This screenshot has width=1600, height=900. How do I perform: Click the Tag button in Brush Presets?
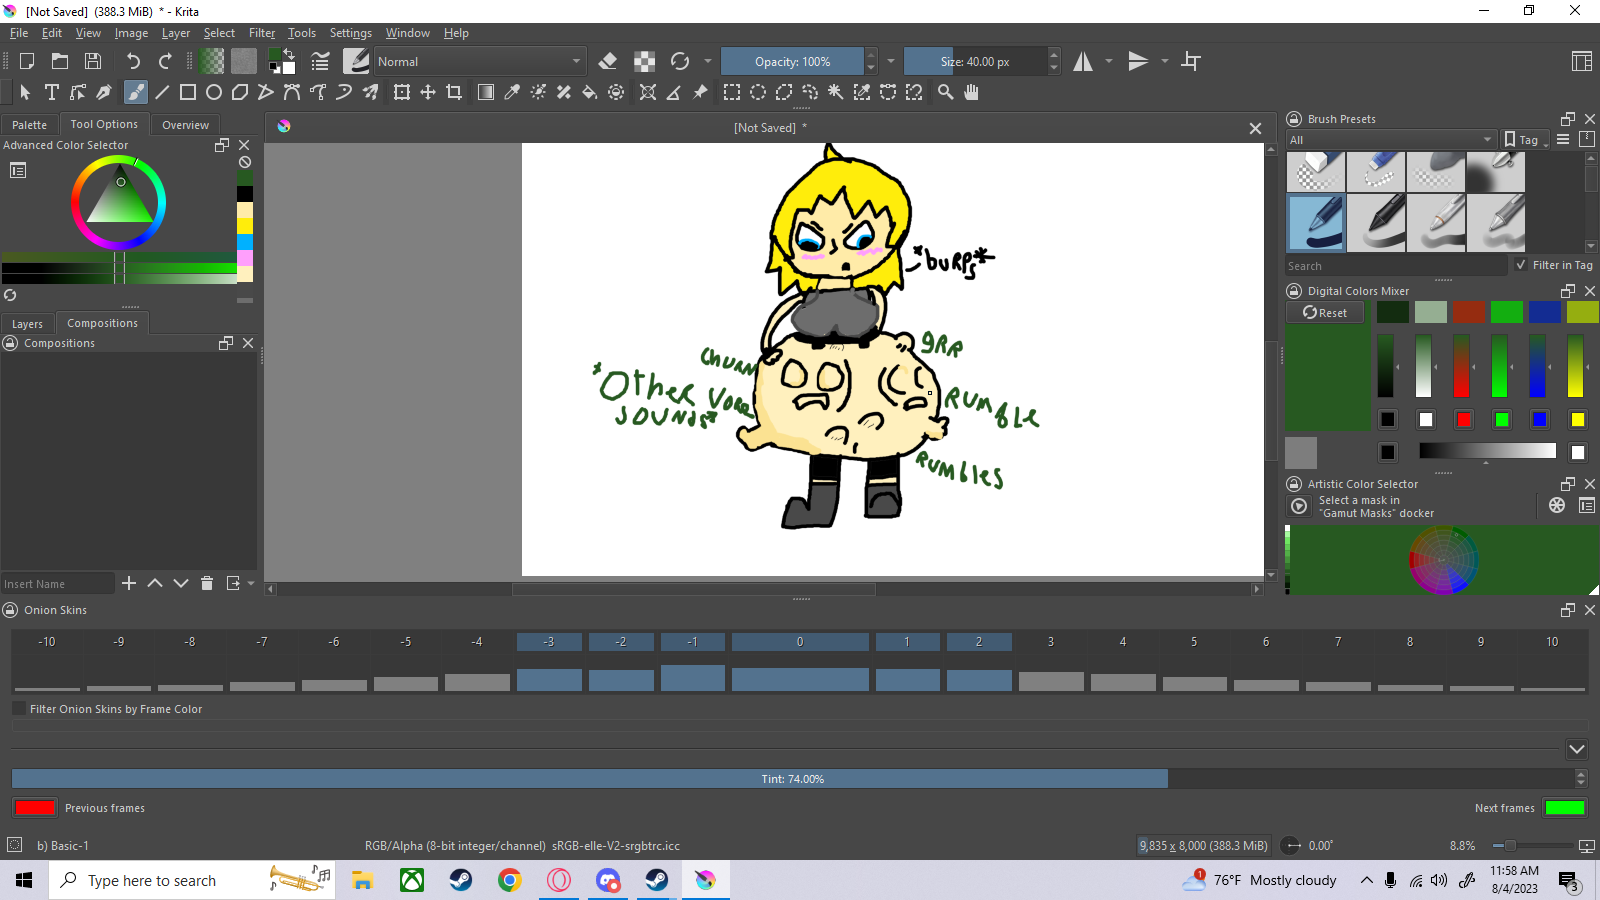(x=1525, y=140)
